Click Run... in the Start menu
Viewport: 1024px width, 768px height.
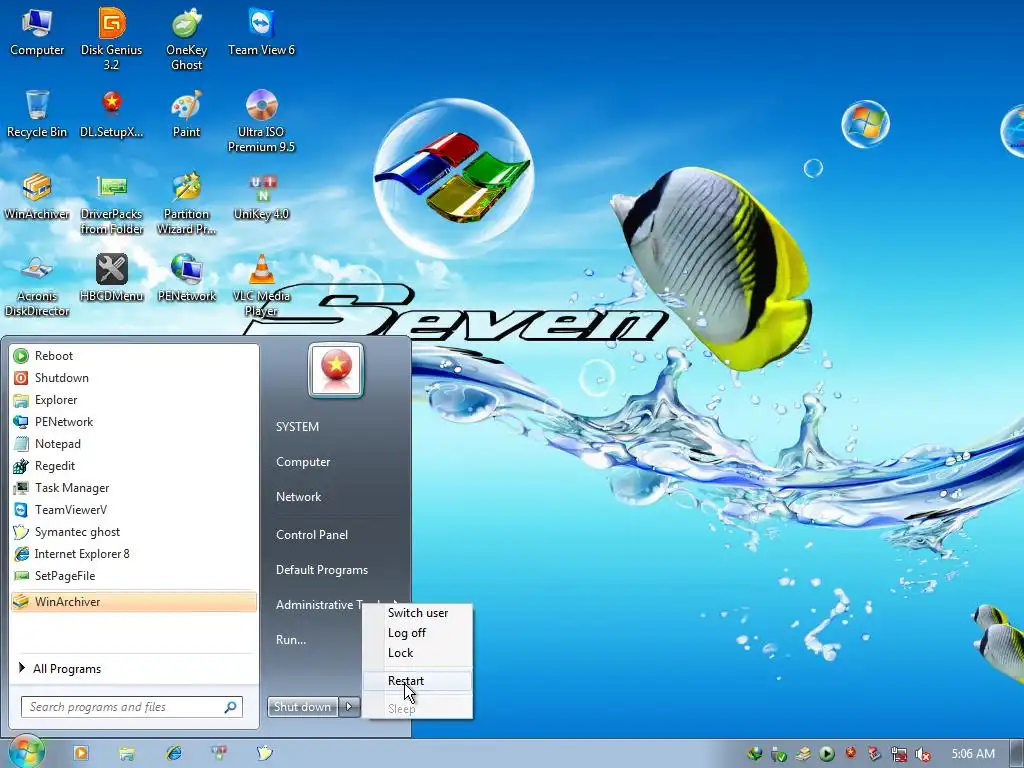291,640
